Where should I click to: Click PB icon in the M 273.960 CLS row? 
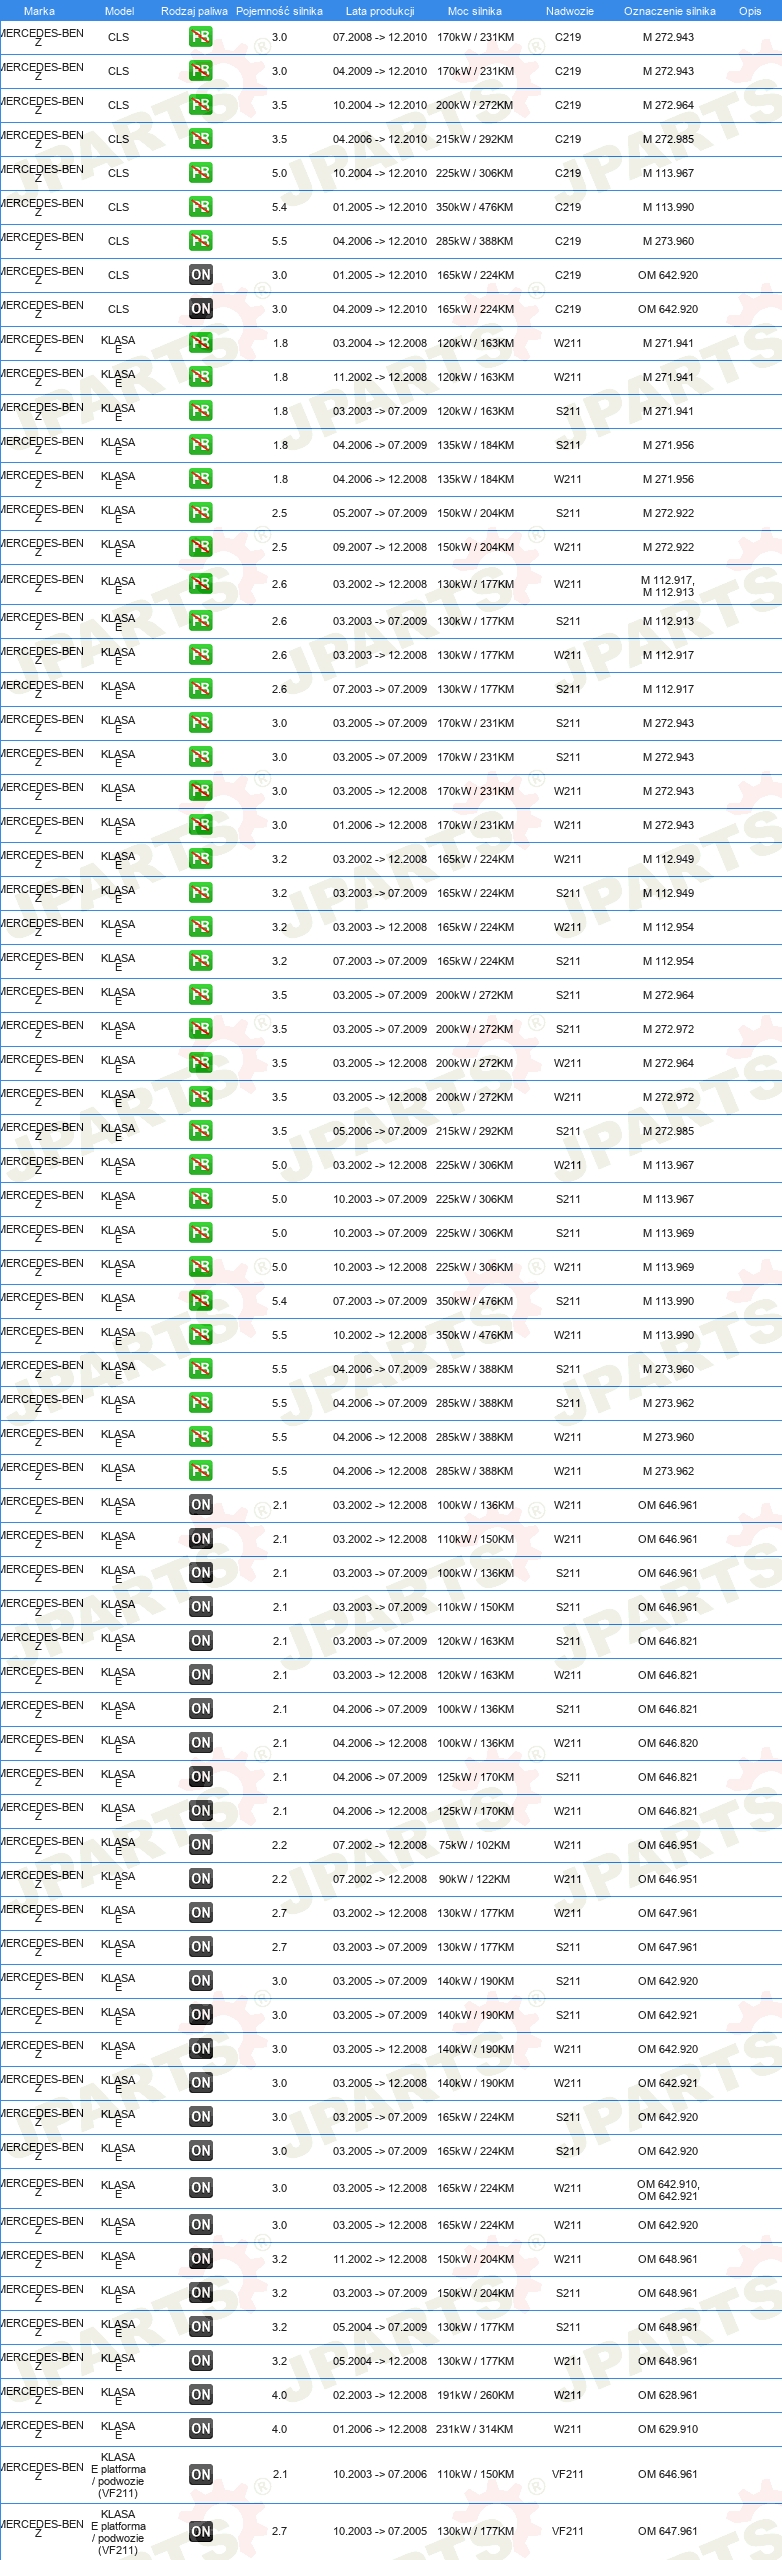200,241
